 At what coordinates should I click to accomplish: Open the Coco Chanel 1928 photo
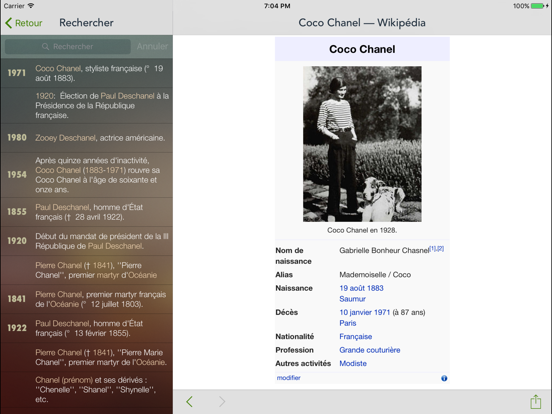[362, 144]
